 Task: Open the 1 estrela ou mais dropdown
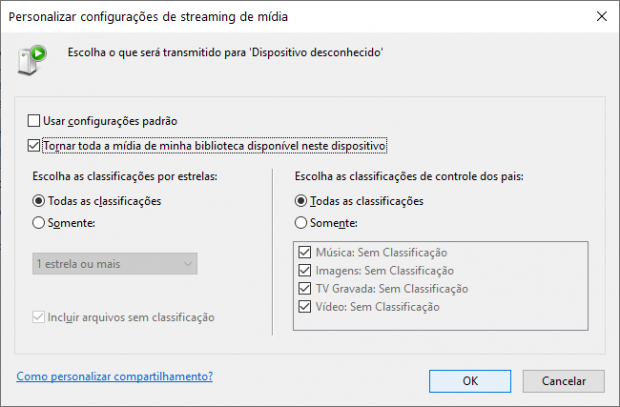tap(115, 264)
